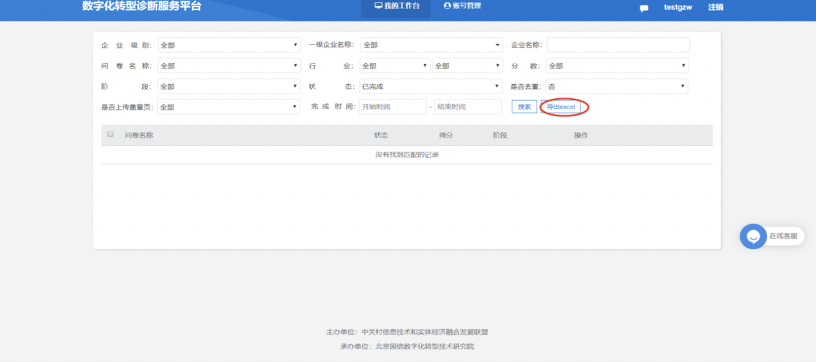
Task: Click the 结束时间 date field
Action: (468, 107)
